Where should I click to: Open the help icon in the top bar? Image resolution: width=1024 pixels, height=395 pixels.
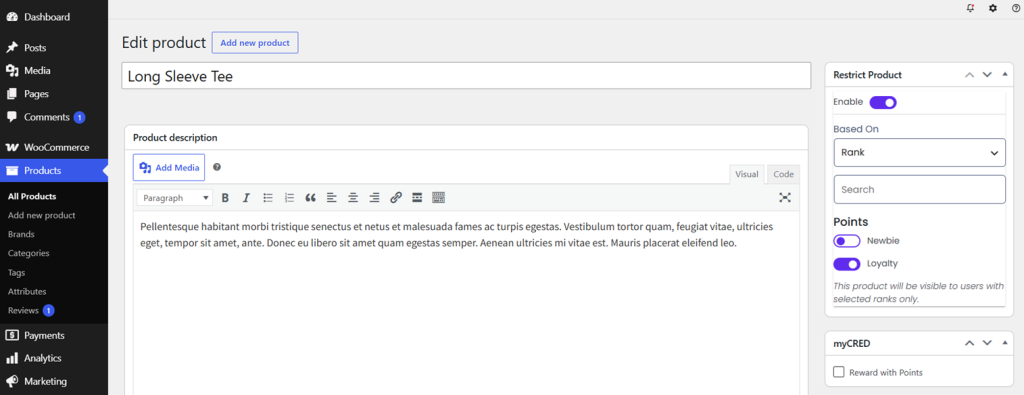1016,8
